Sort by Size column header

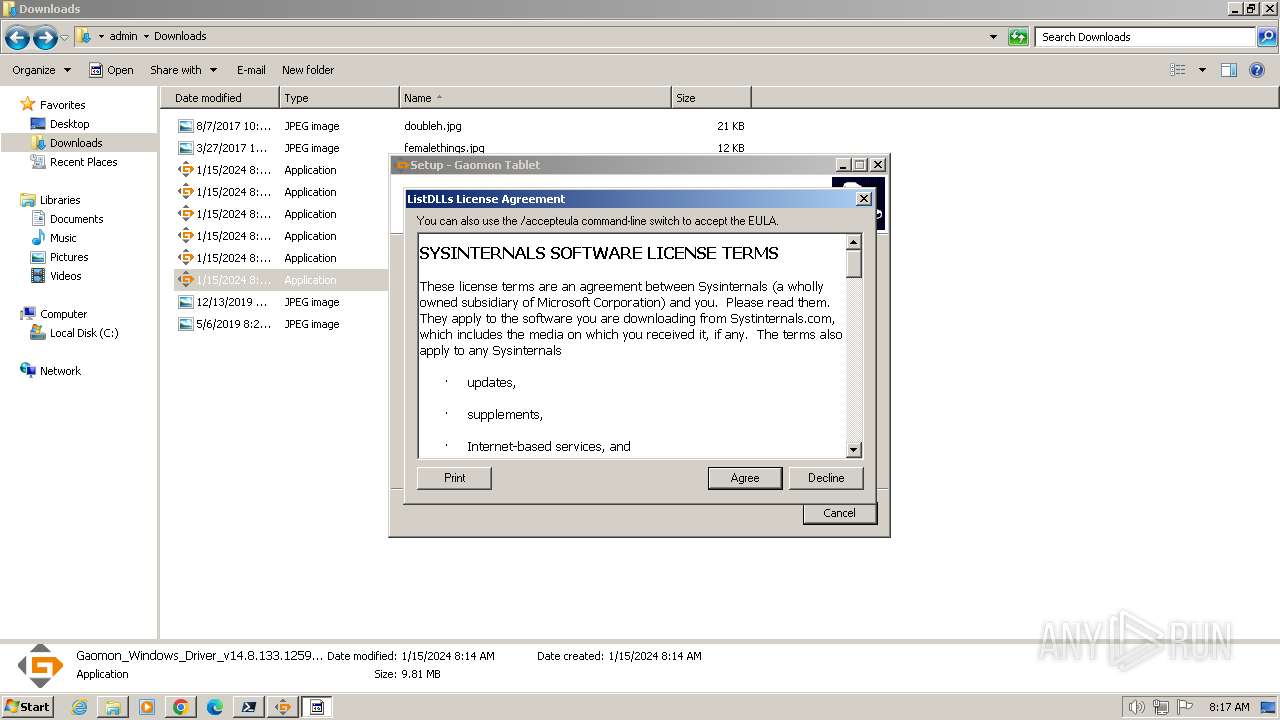tap(711, 98)
